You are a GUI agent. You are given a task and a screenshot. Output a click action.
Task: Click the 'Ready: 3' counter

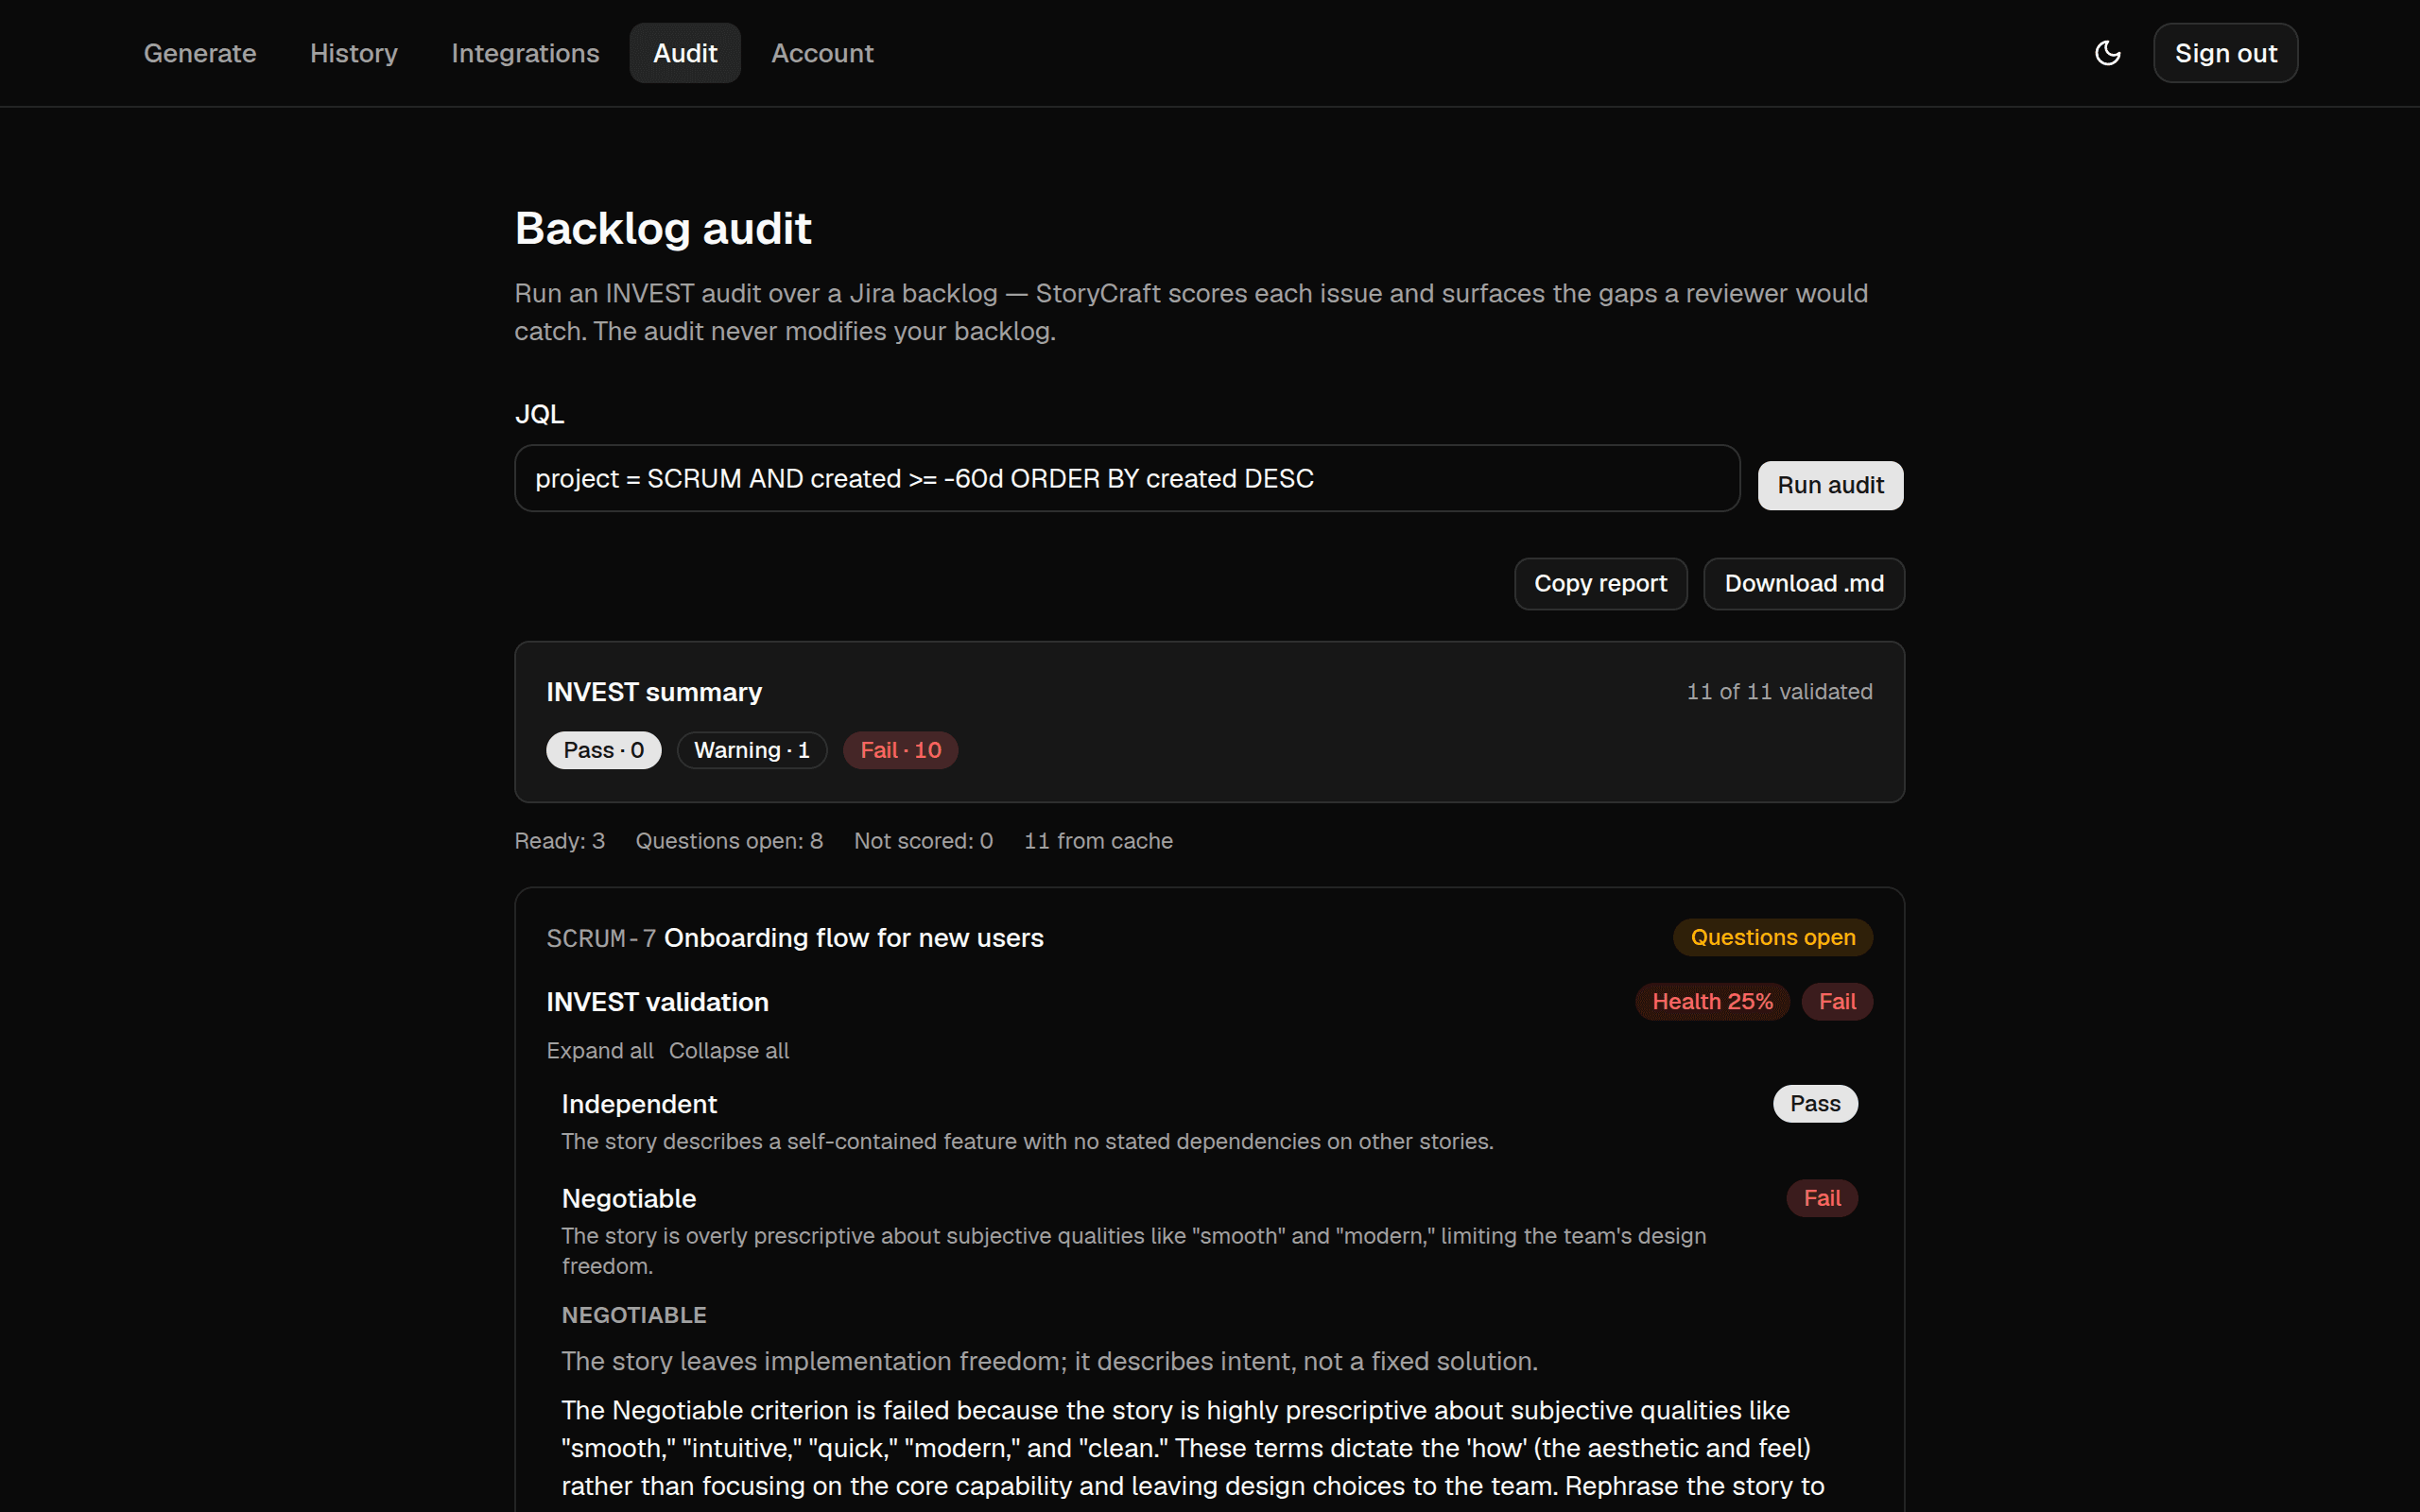pos(559,841)
